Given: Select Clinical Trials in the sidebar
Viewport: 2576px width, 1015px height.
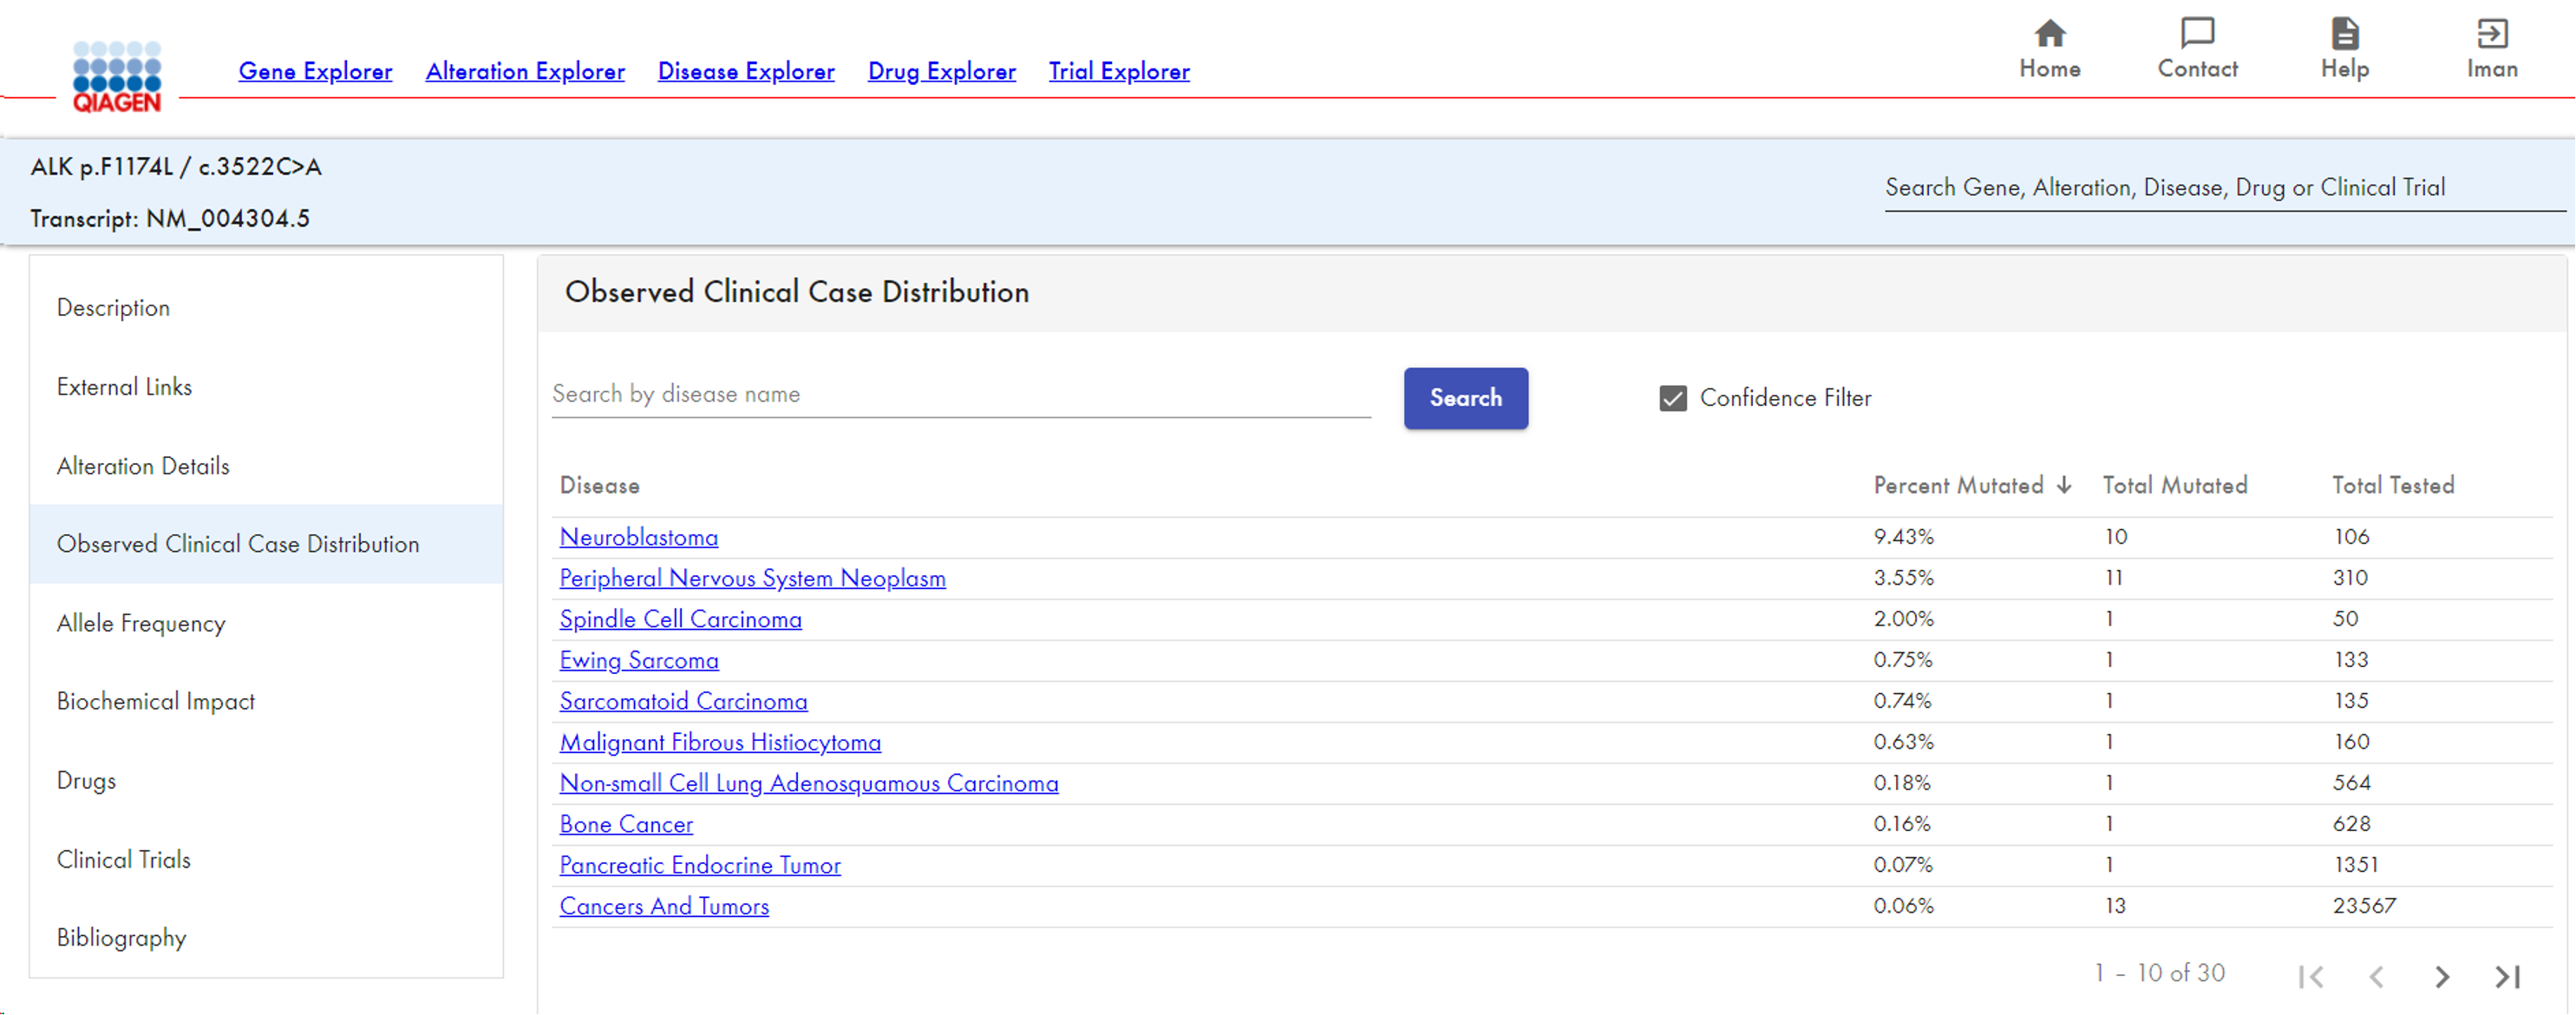Looking at the screenshot, I should 266,860.
